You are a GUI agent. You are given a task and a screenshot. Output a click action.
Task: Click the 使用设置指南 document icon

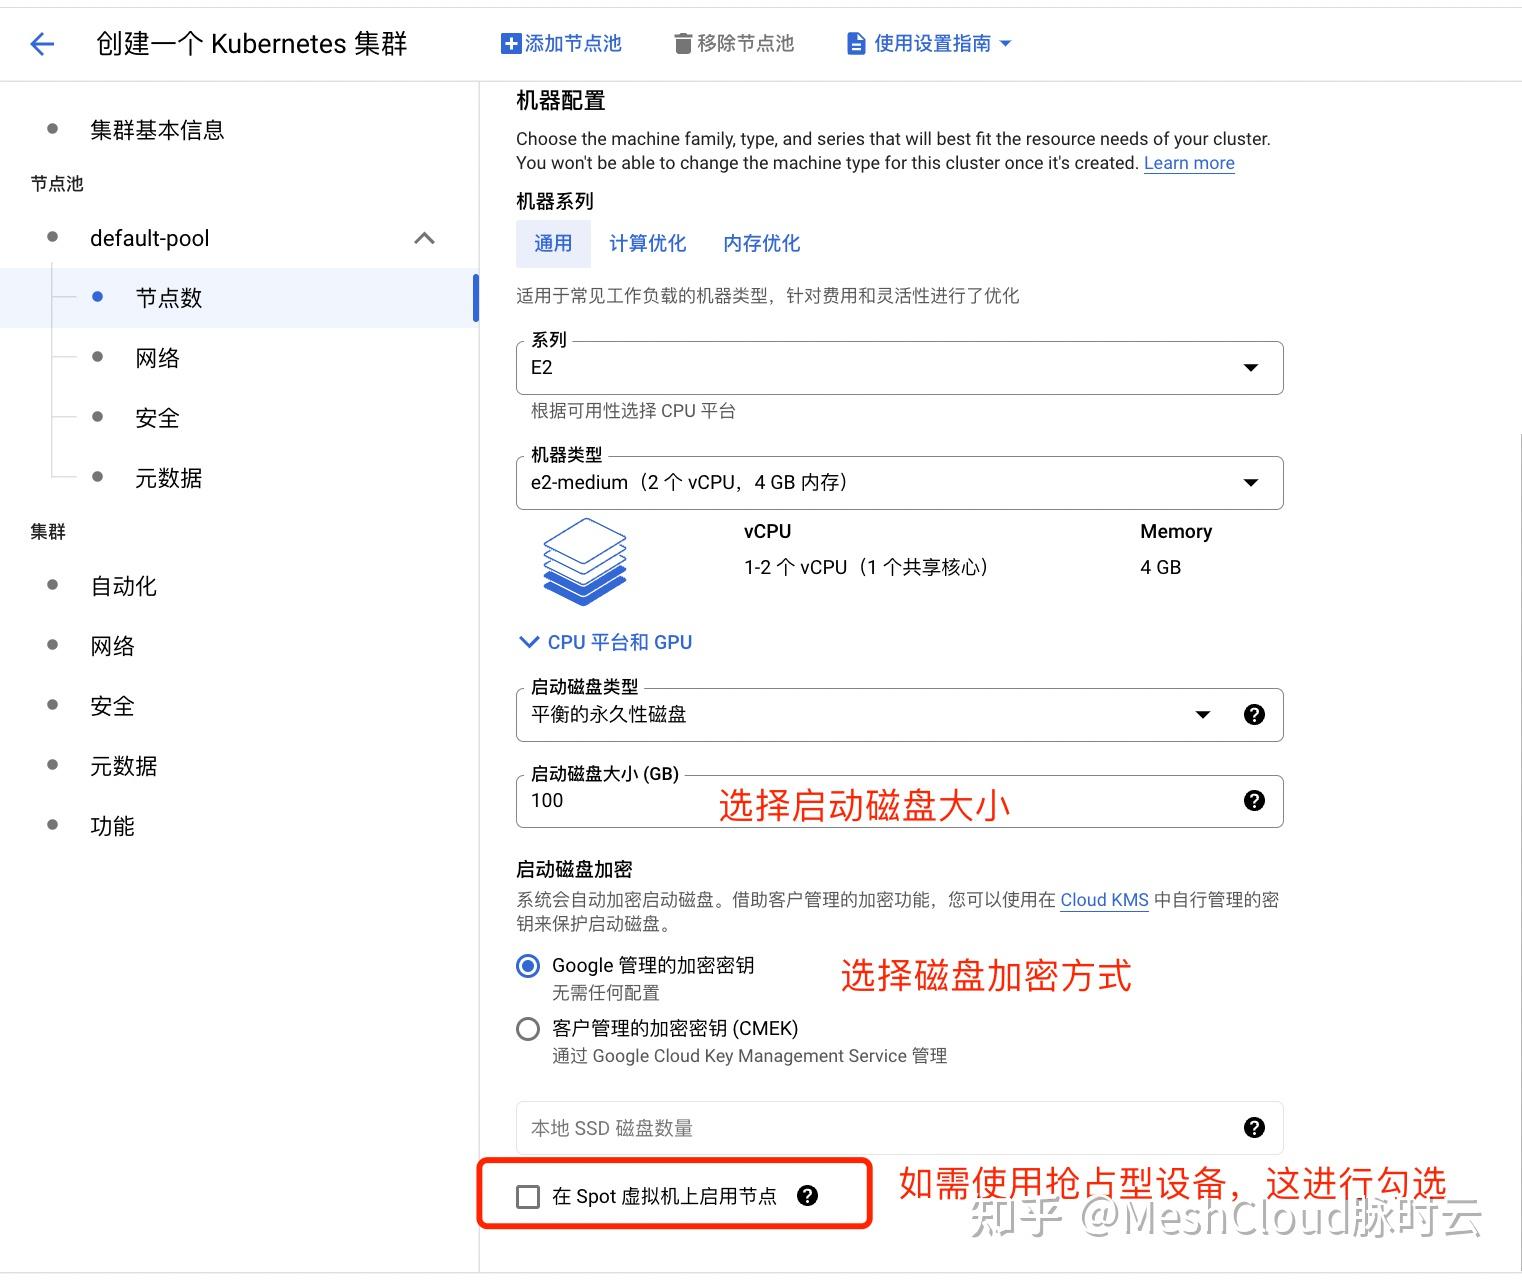pos(855,43)
